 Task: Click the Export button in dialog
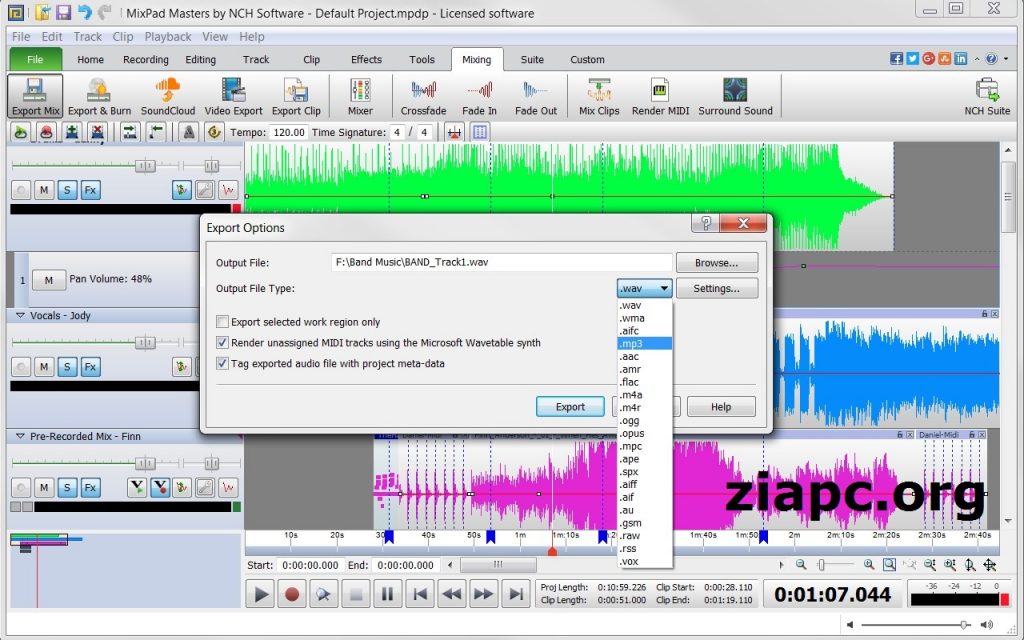(570, 407)
